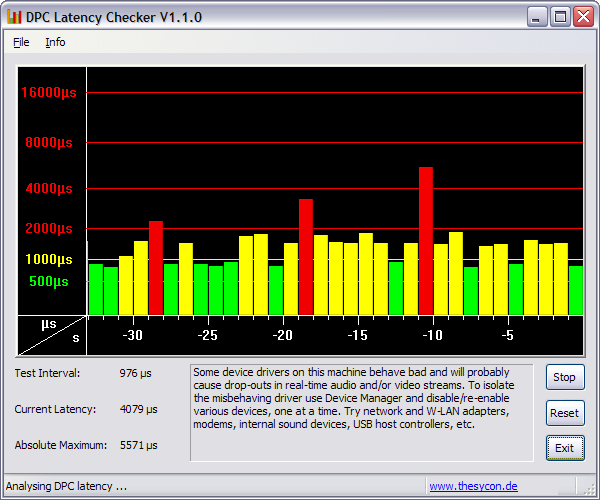Click the driver warning message text box

[x=362, y=413]
